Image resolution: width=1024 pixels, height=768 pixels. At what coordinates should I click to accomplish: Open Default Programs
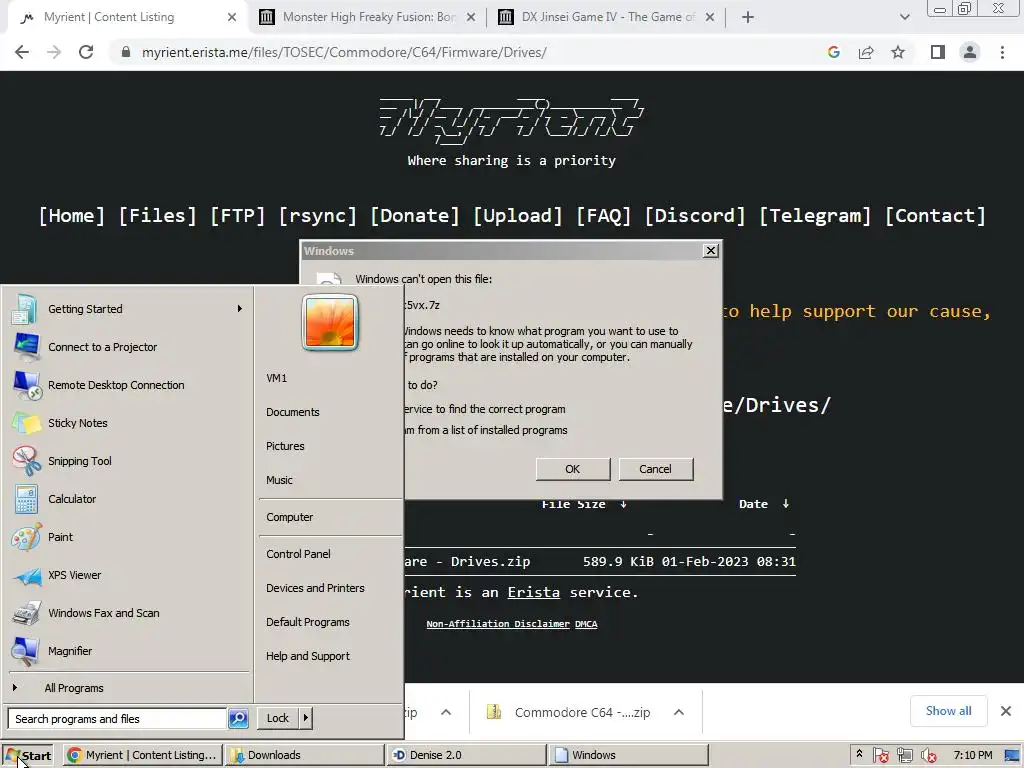click(308, 622)
